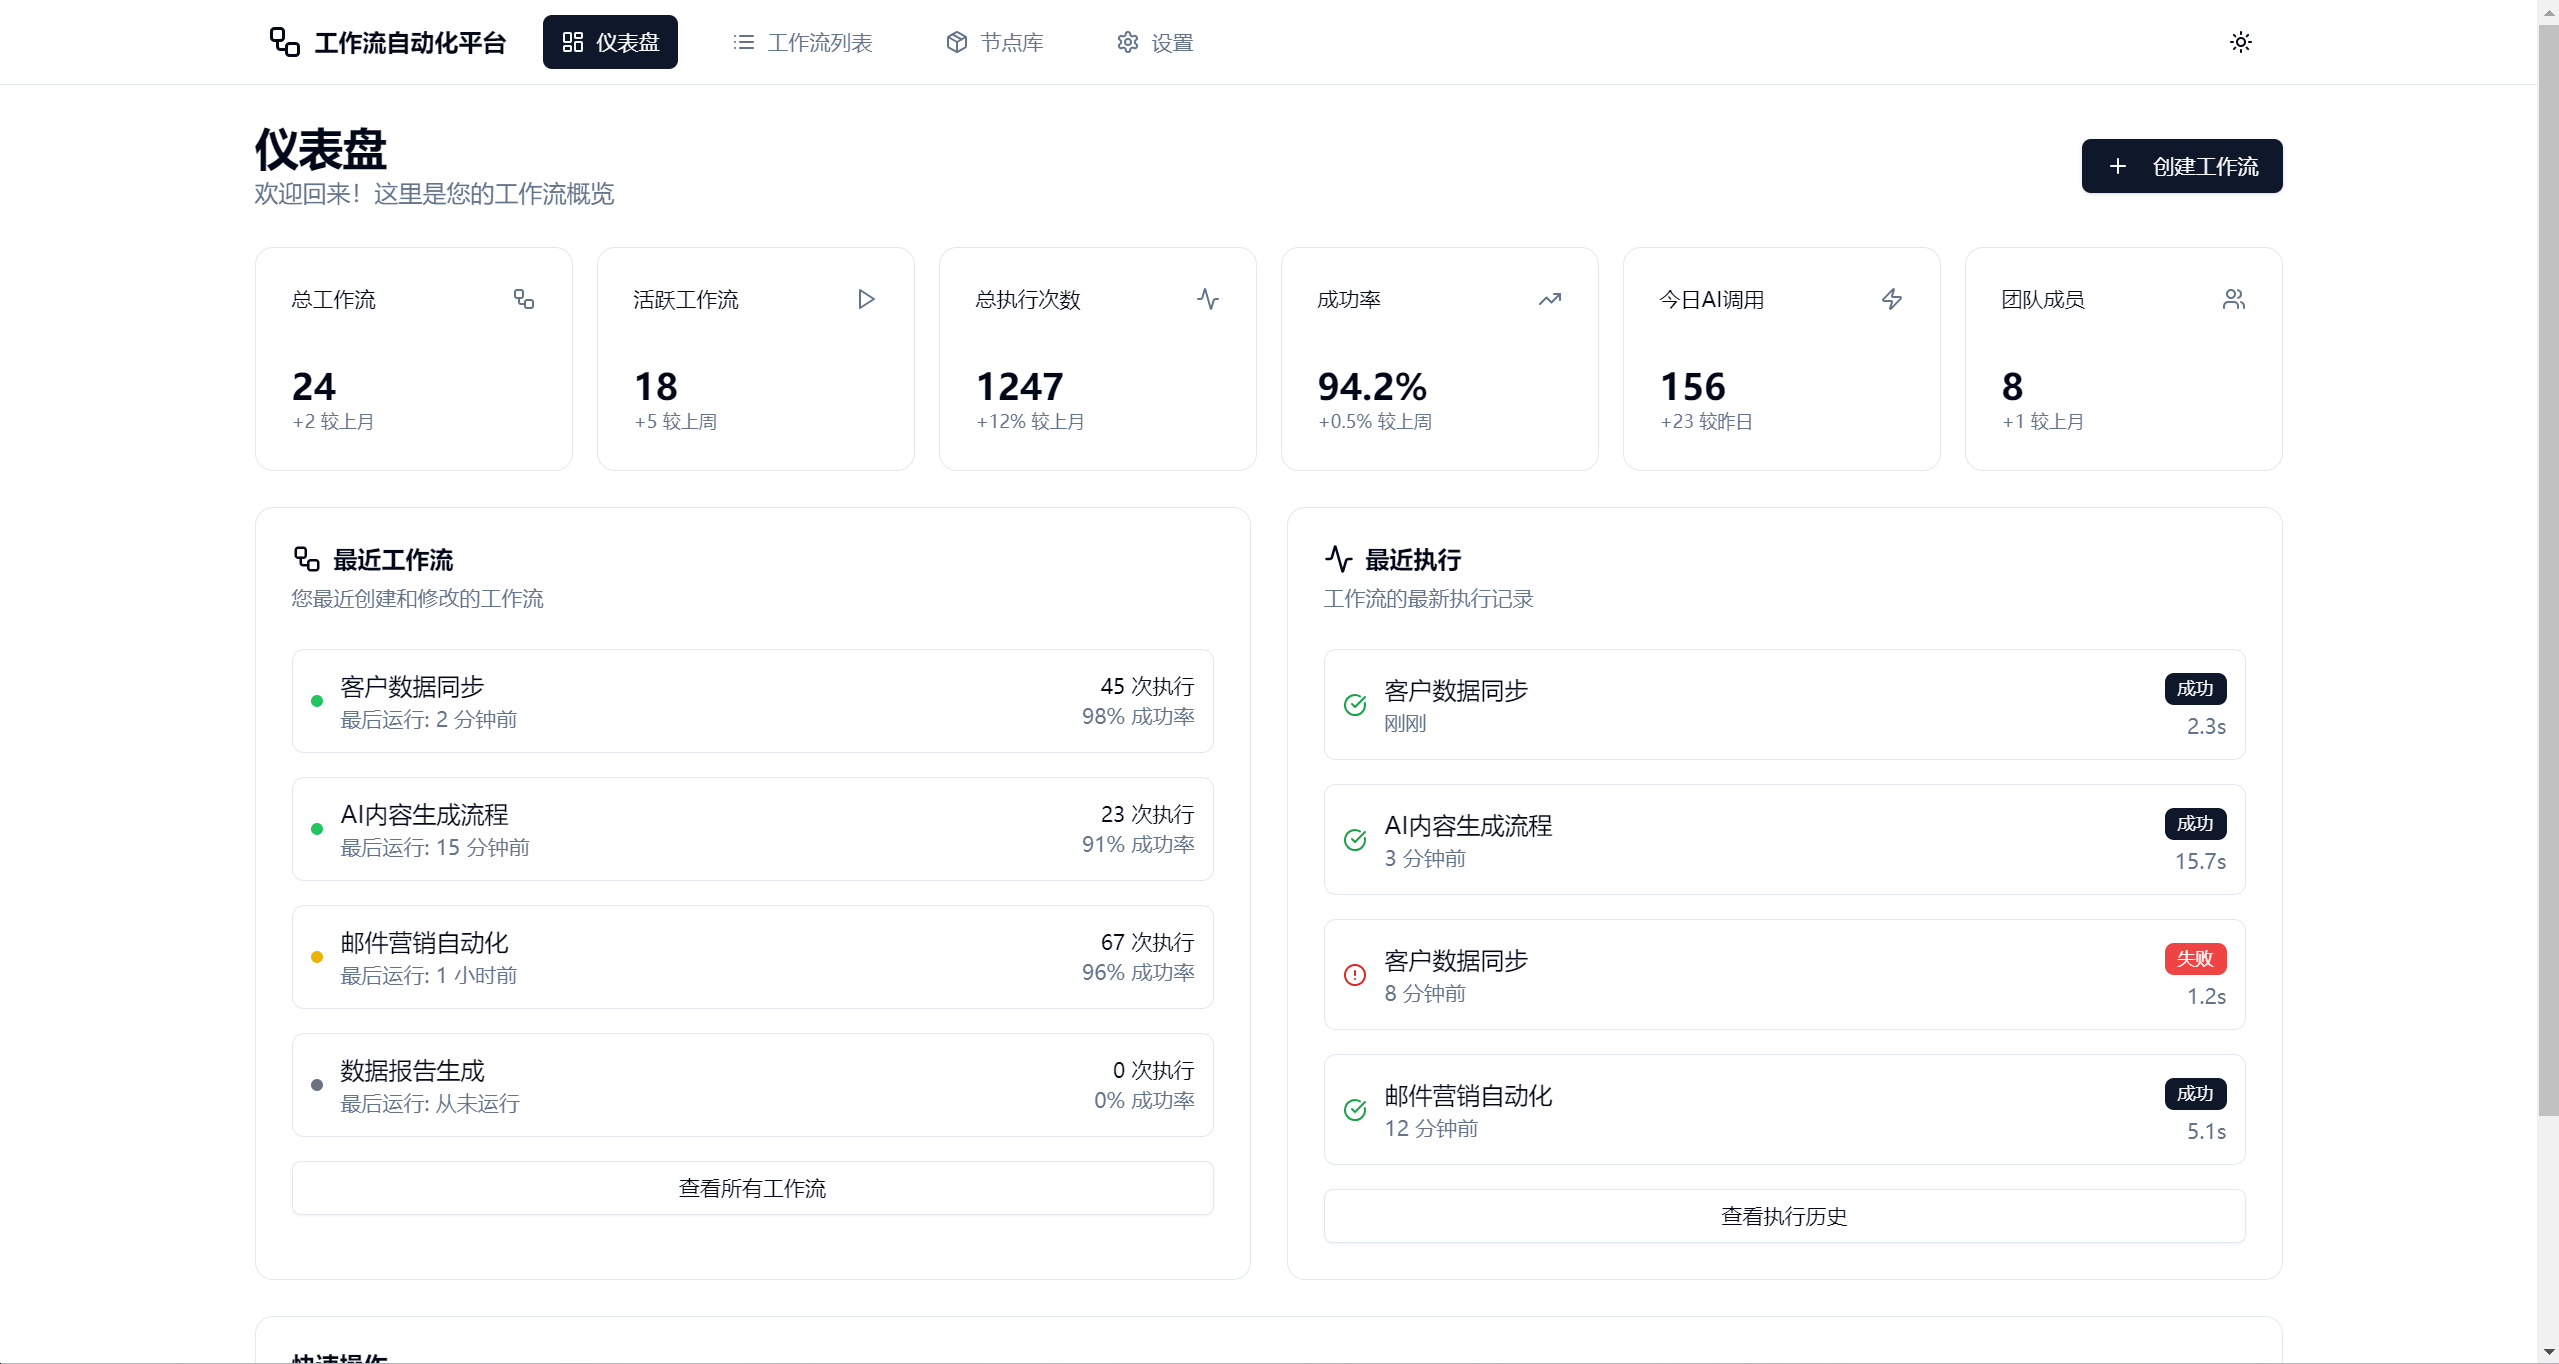This screenshot has width=2559, height=1364.
Task: Click the activity pulse icon on 总执行次数 card
Action: point(1208,299)
